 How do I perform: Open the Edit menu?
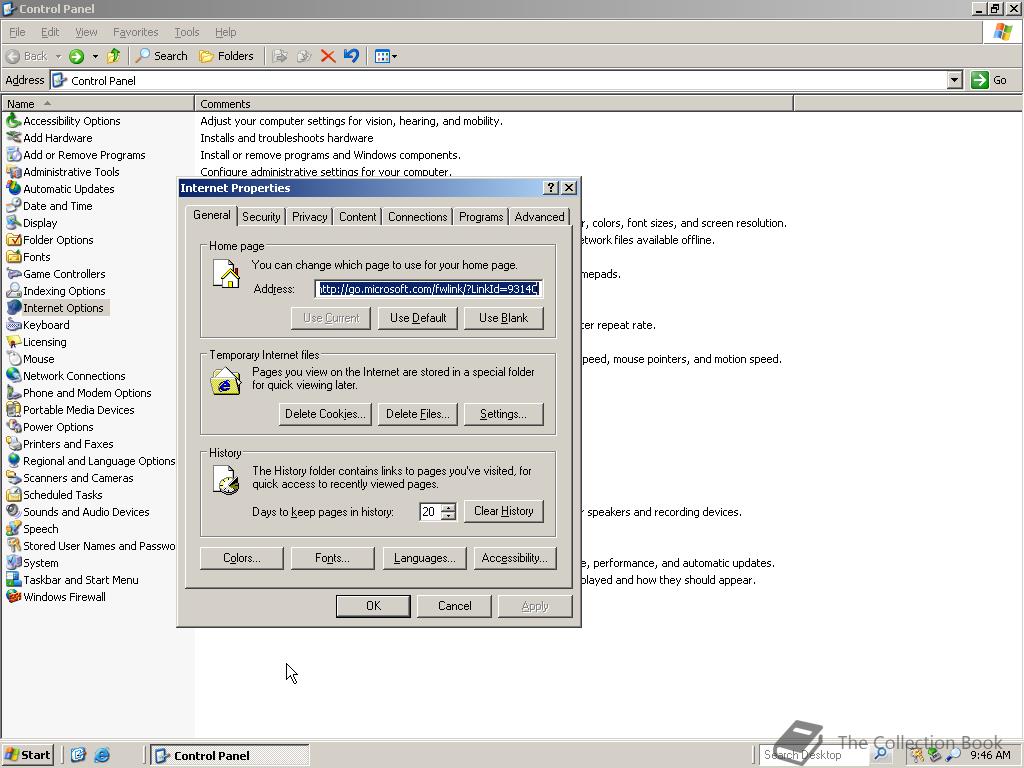tap(50, 32)
